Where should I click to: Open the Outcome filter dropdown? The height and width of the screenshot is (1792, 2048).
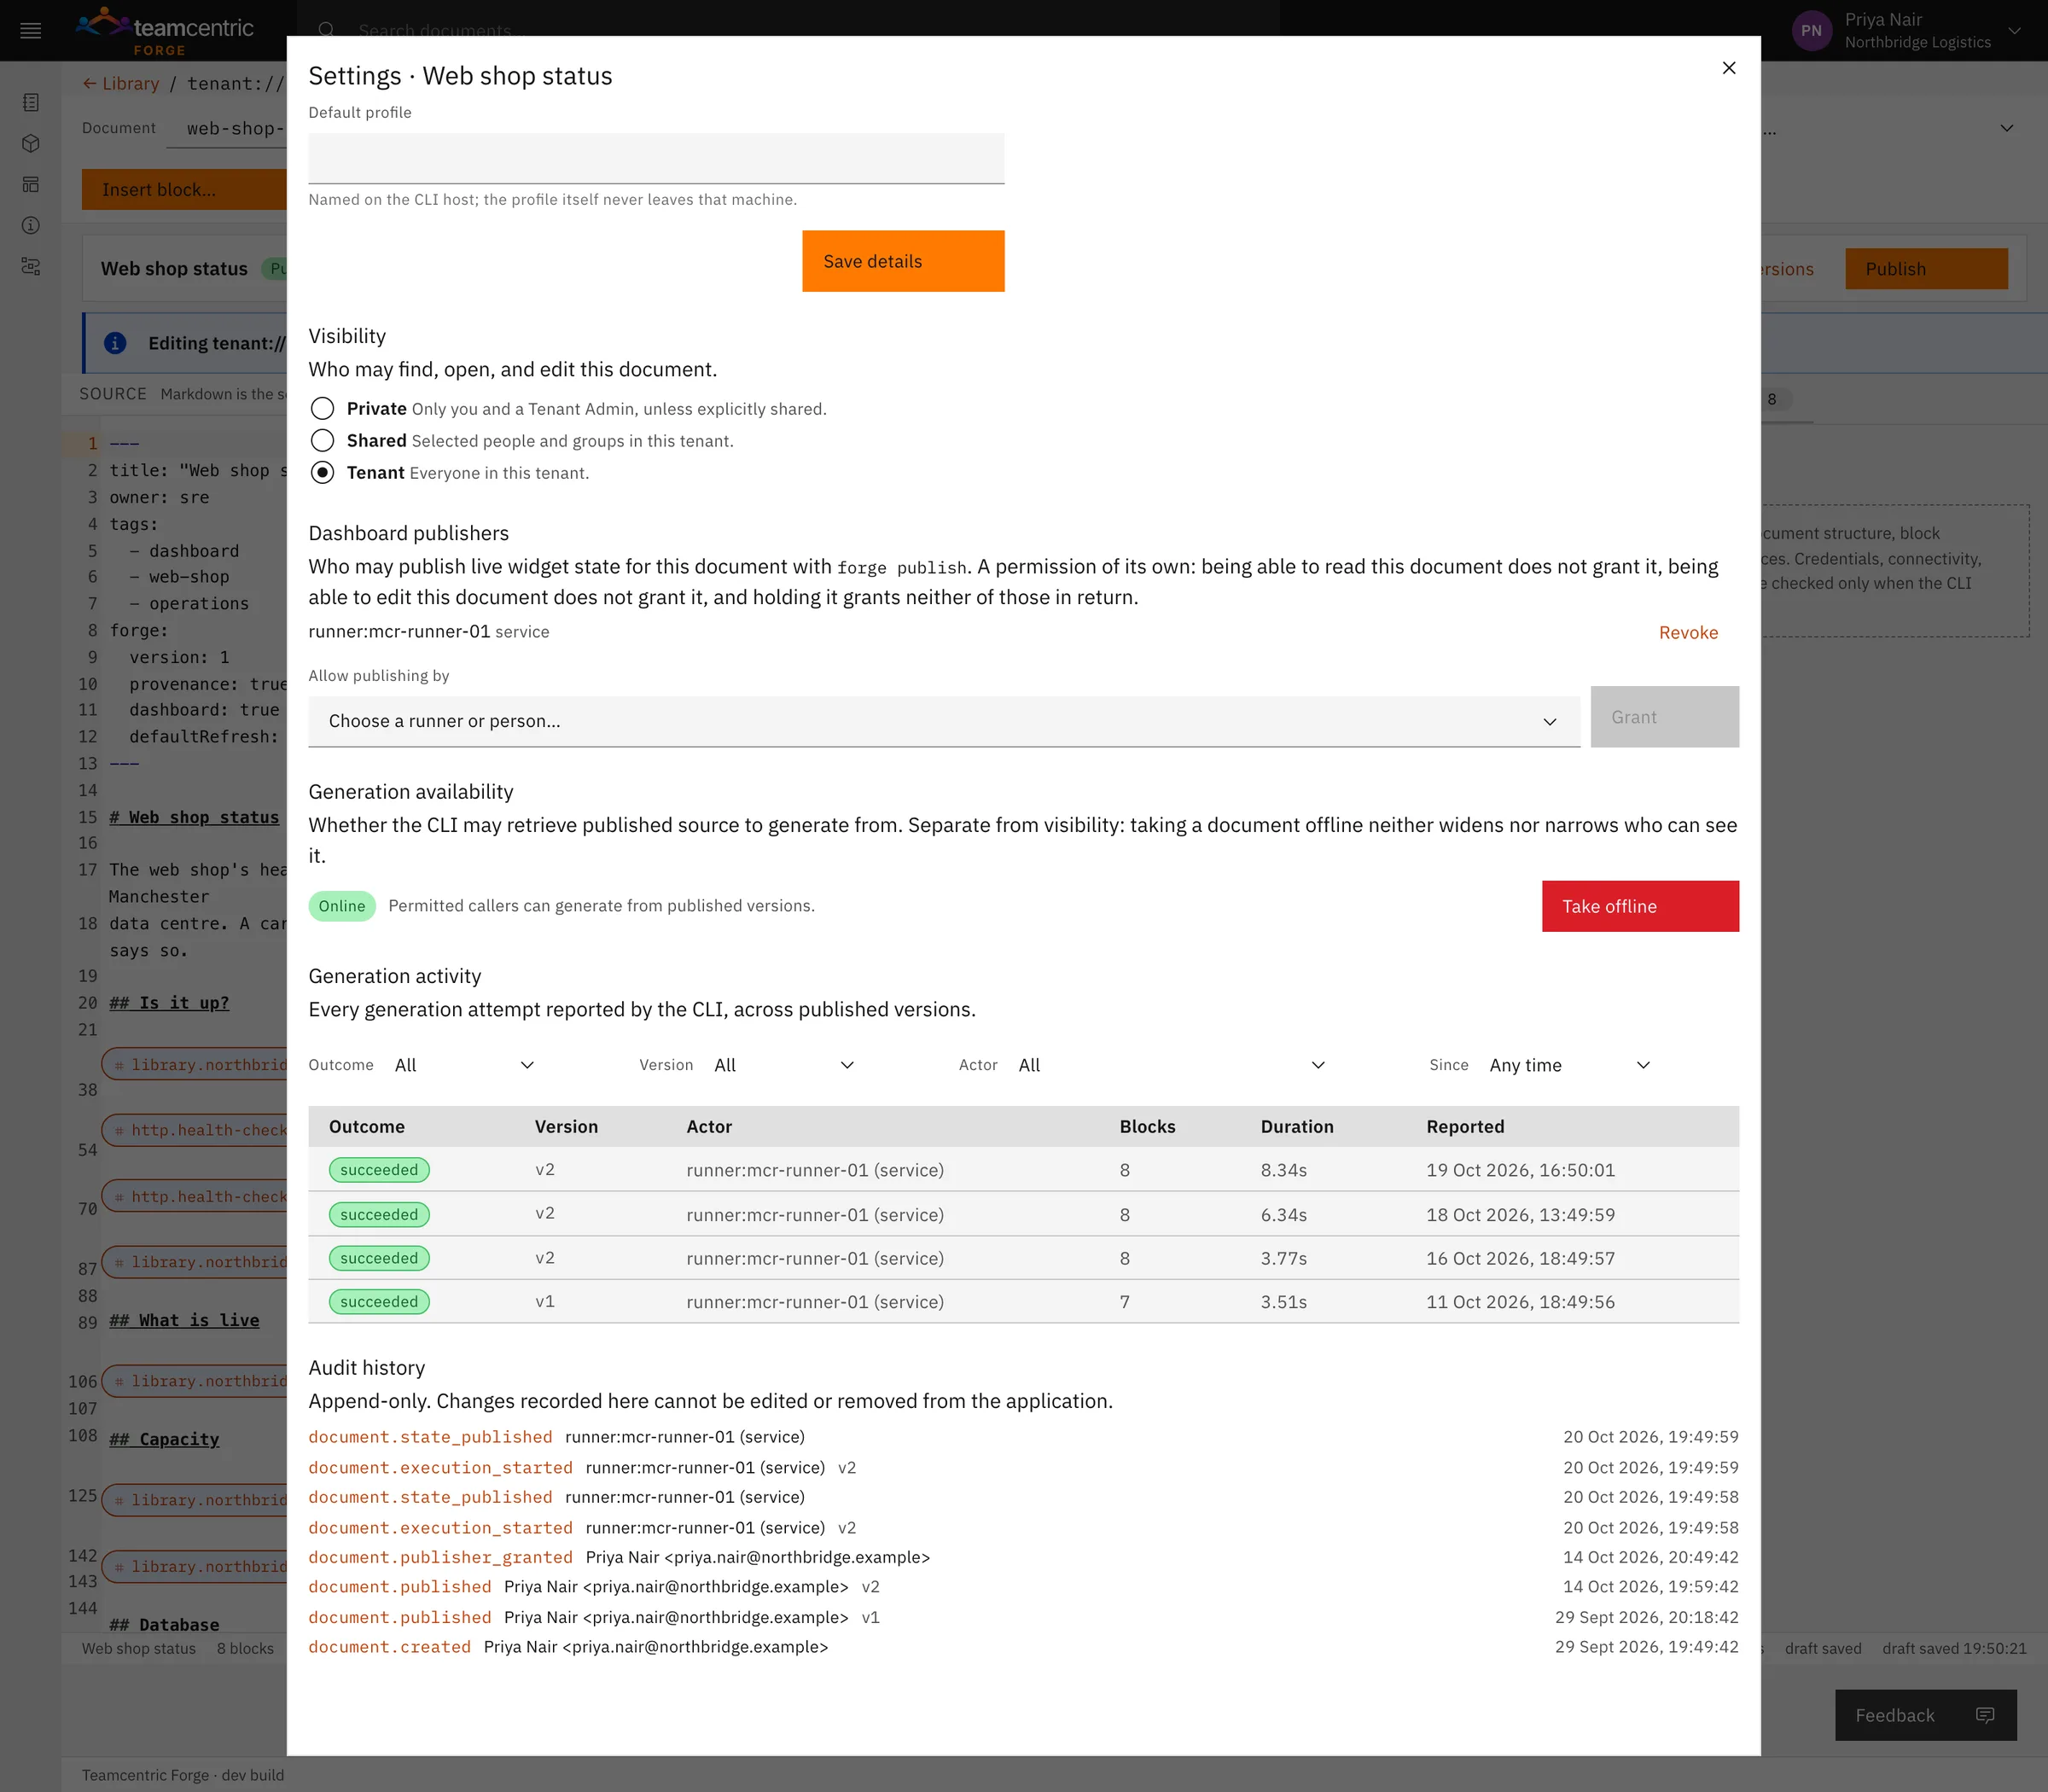coord(464,1065)
